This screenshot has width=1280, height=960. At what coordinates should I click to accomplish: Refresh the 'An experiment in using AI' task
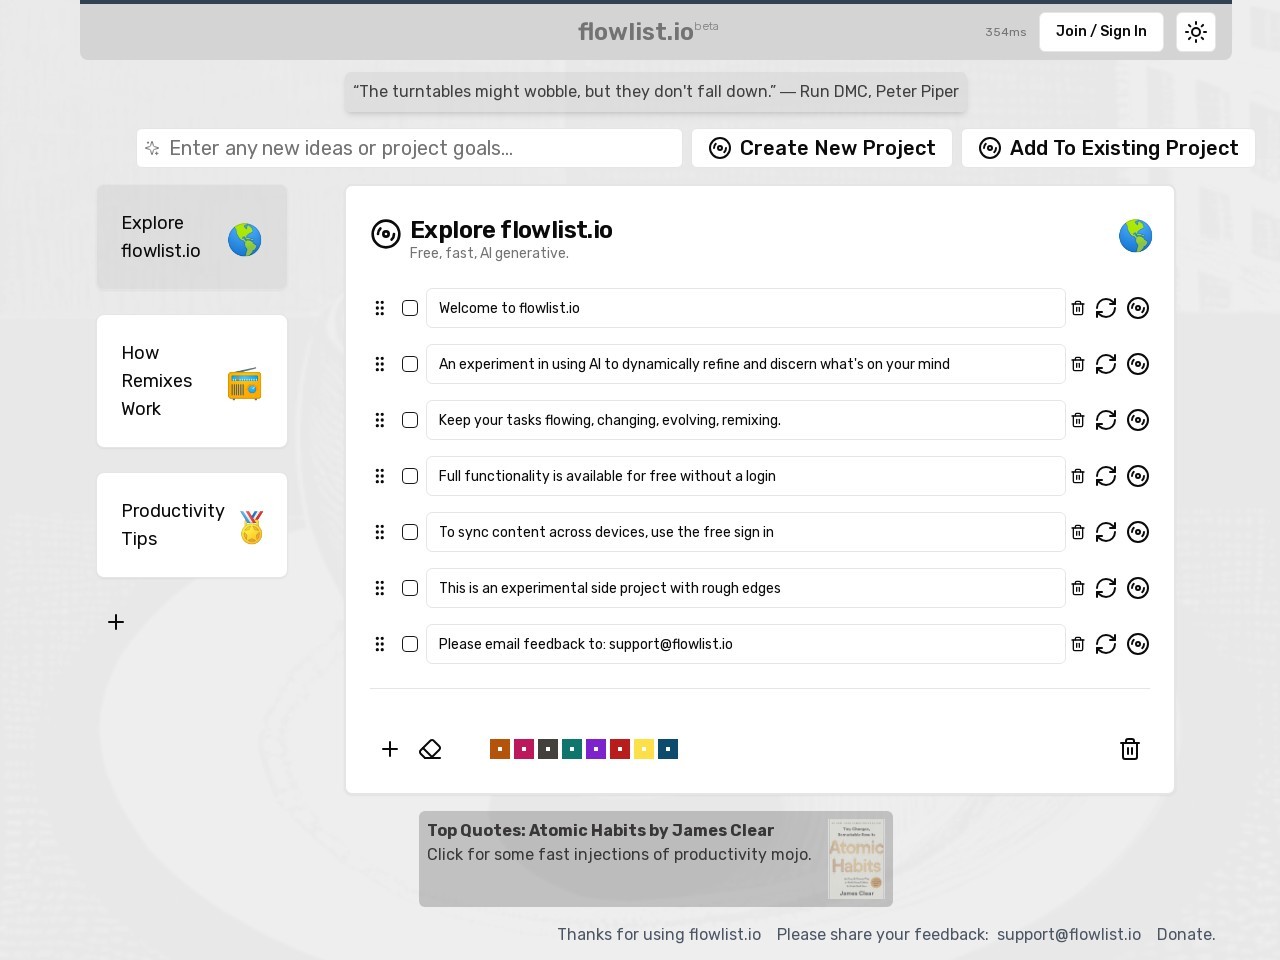coord(1106,364)
